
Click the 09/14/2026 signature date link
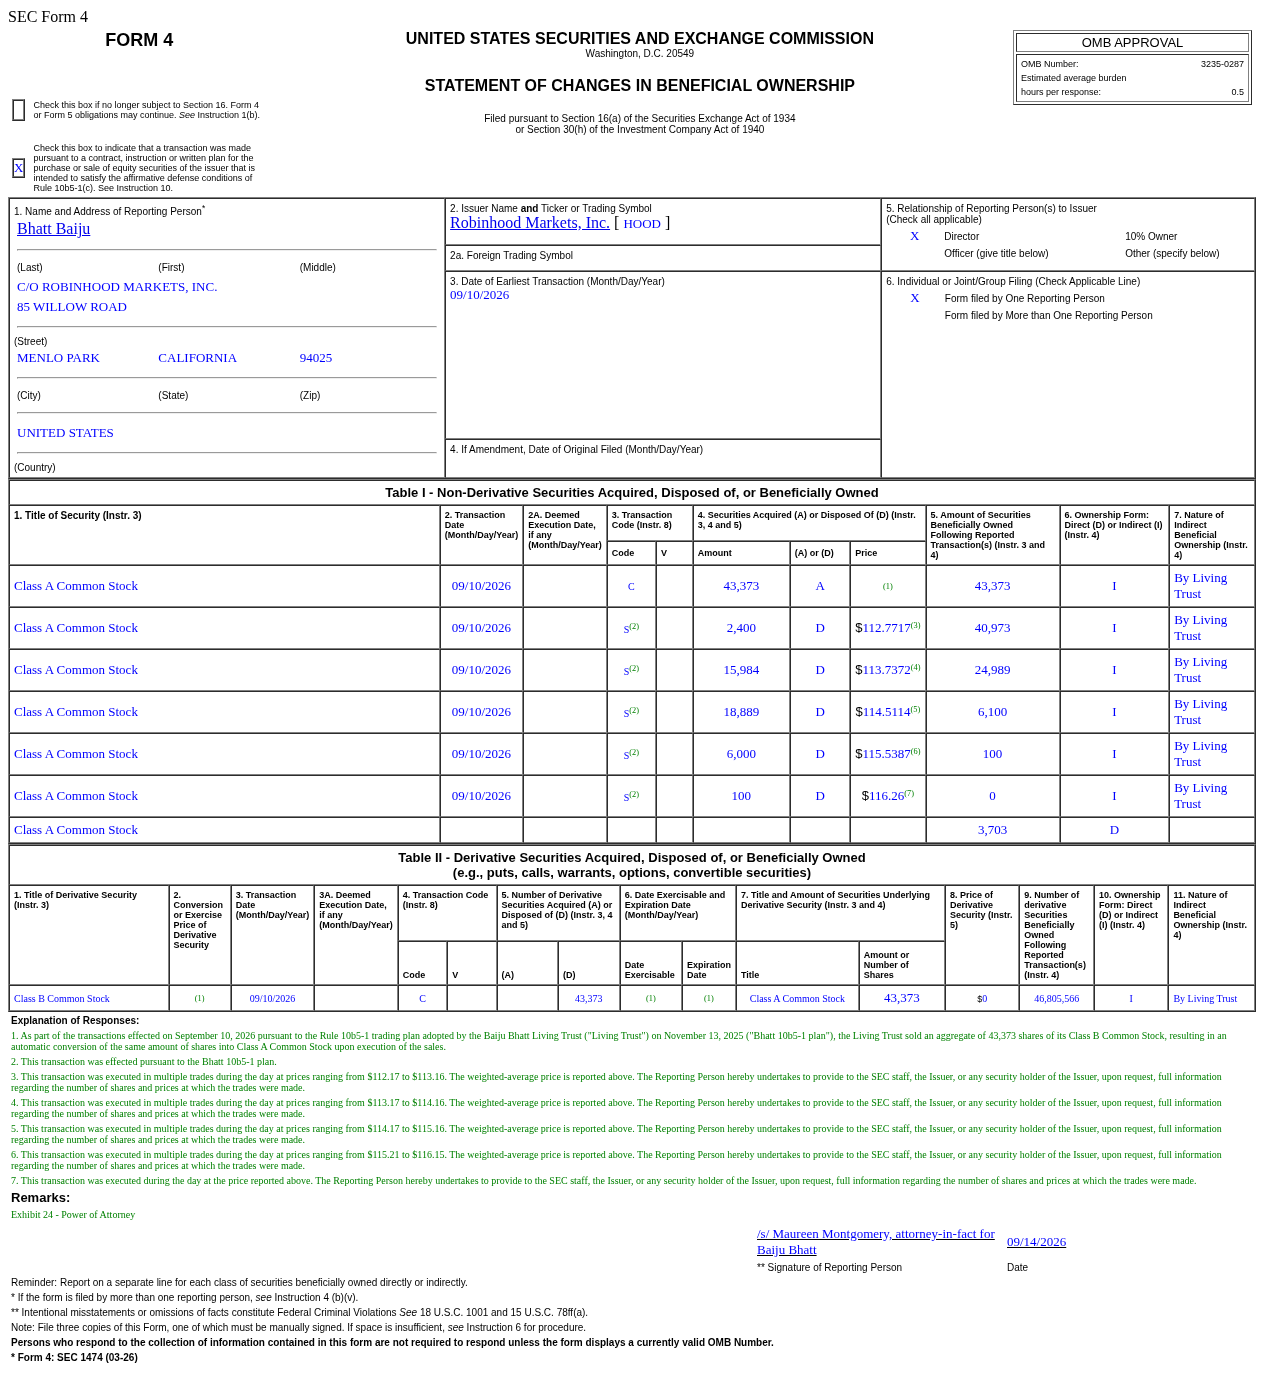coord(1036,1242)
